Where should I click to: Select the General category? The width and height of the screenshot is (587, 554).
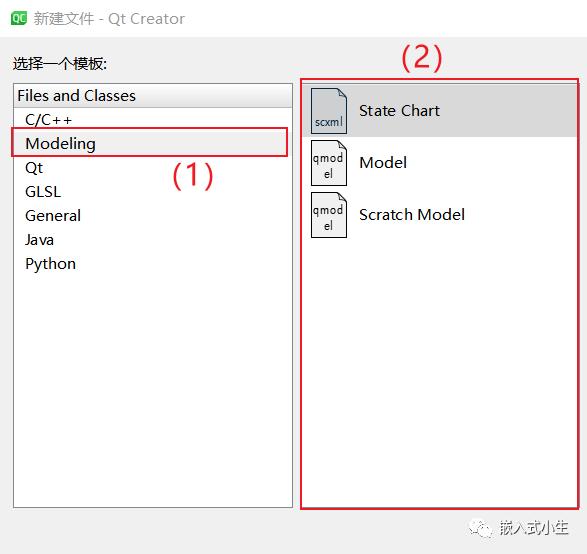[x=152, y=216]
